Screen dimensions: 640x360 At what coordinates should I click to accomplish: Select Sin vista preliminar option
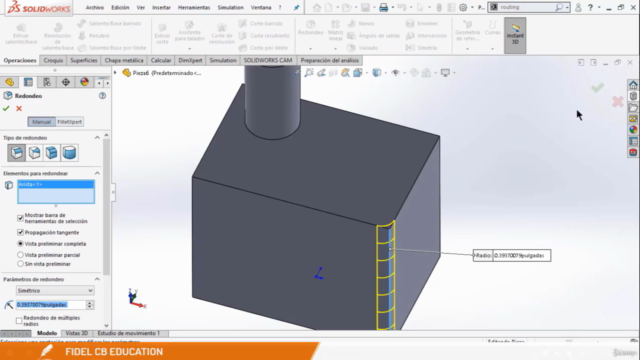tap(20, 264)
